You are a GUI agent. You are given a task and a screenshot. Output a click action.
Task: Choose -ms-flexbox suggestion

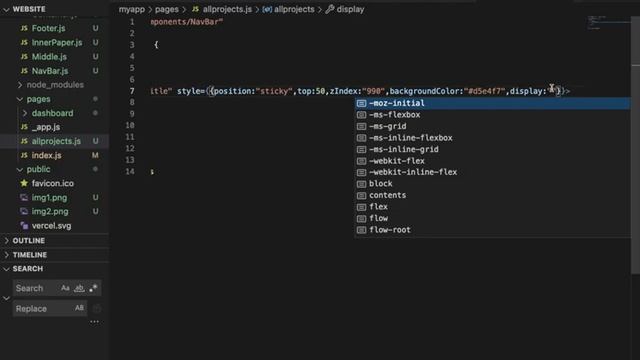point(492,115)
